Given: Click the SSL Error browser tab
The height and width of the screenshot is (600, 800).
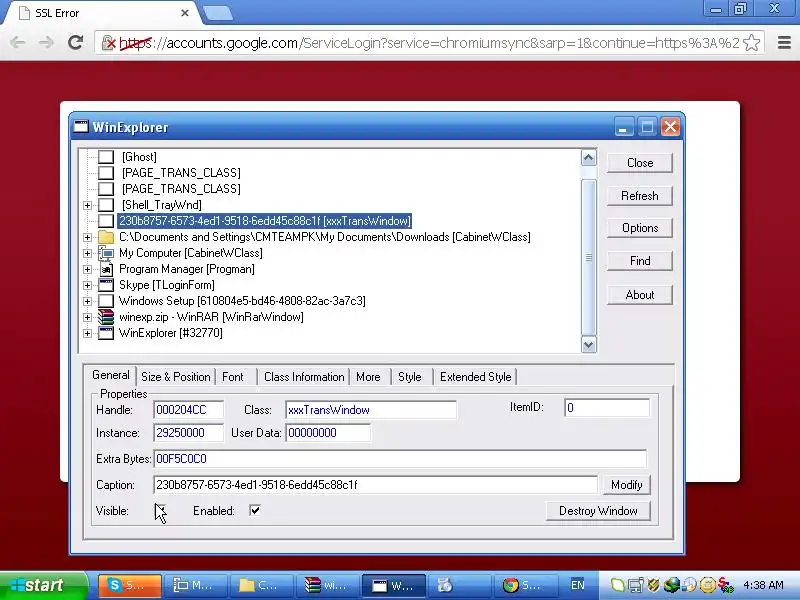Looking at the screenshot, I should coord(102,13).
